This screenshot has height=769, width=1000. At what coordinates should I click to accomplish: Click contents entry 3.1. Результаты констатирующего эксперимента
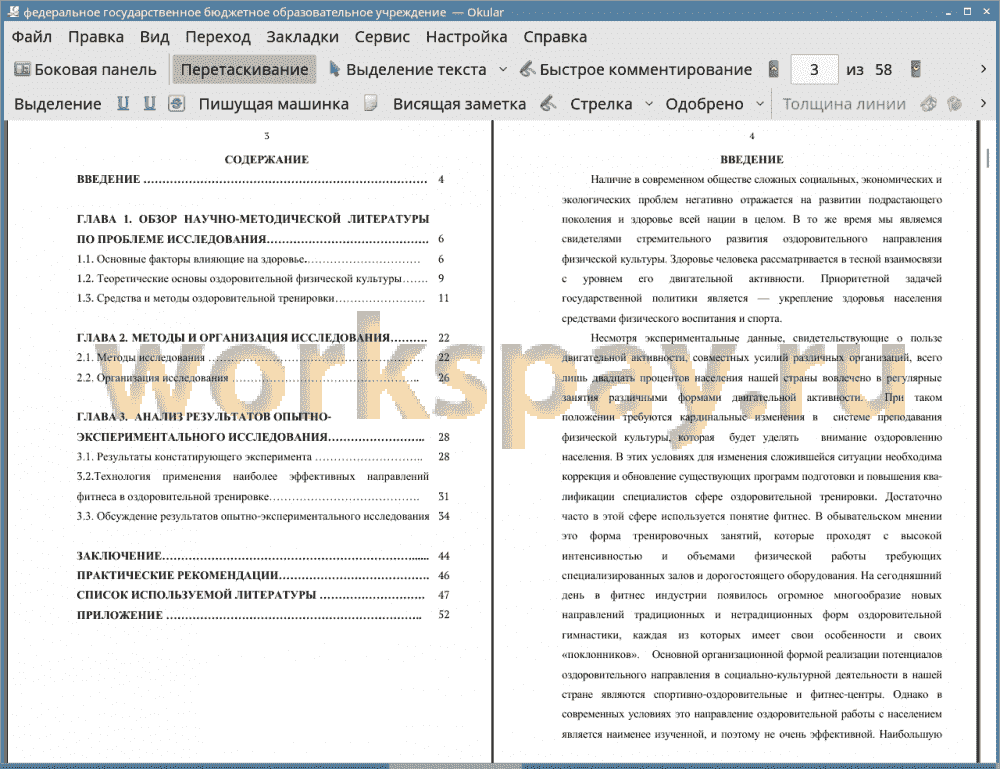pos(263,457)
